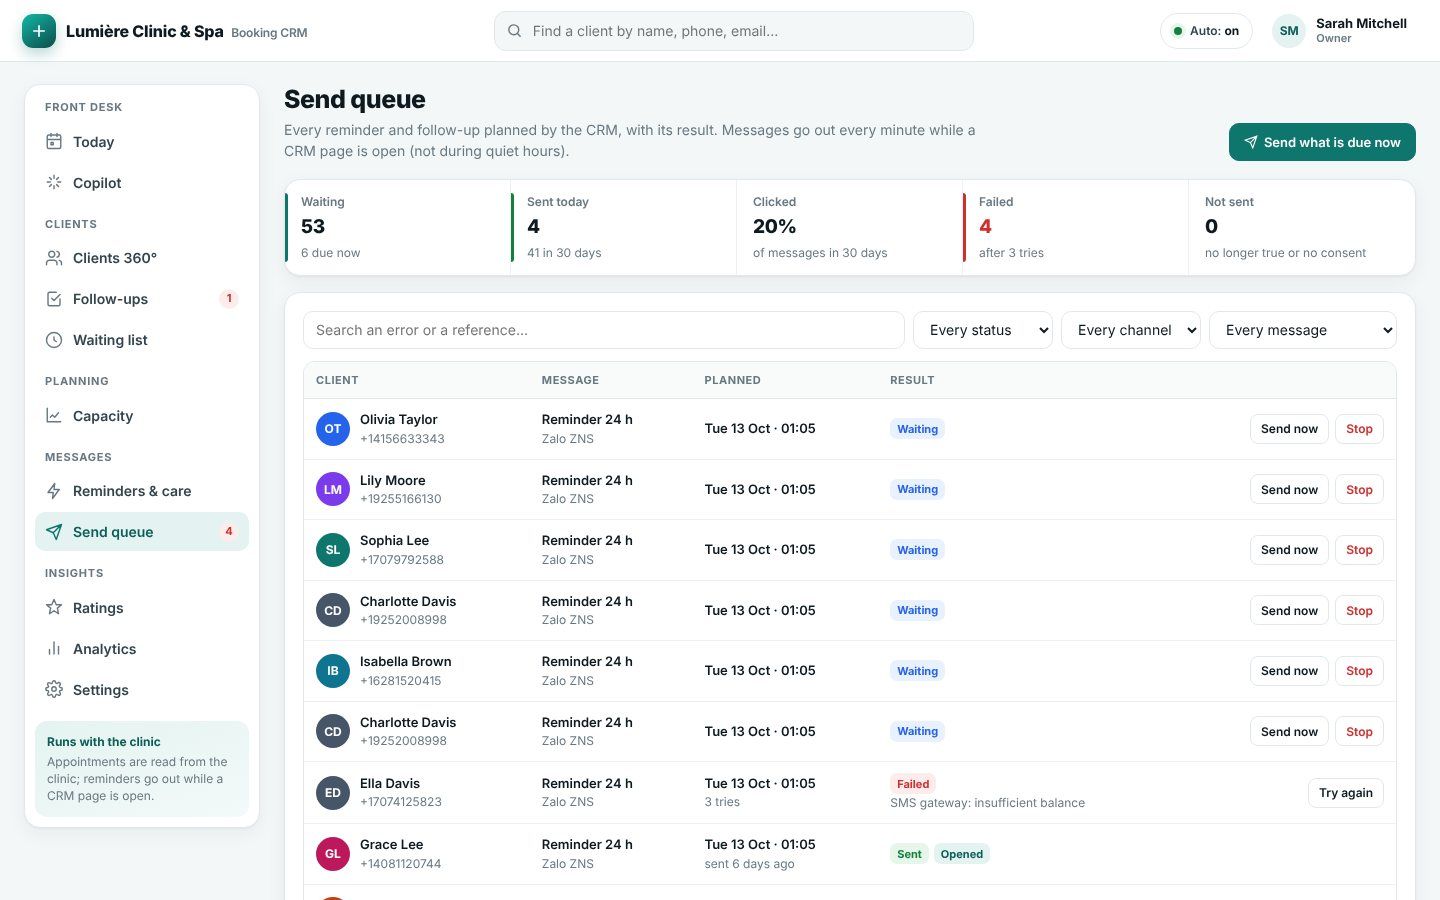The width and height of the screenshot is (1440, 900).
Task: Open Follow-ups in the sidebar
Action: click(142, 299)
